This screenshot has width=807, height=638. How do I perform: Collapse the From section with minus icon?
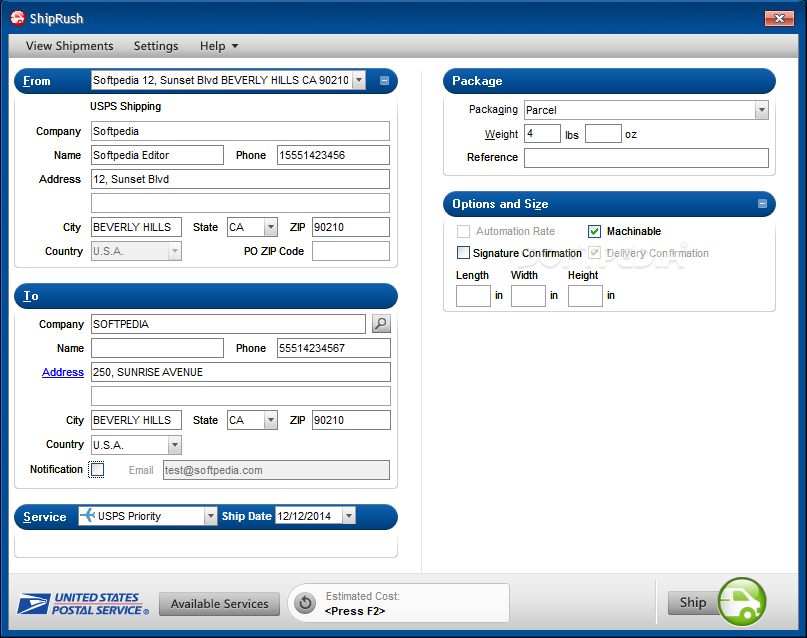coord(384,80)
